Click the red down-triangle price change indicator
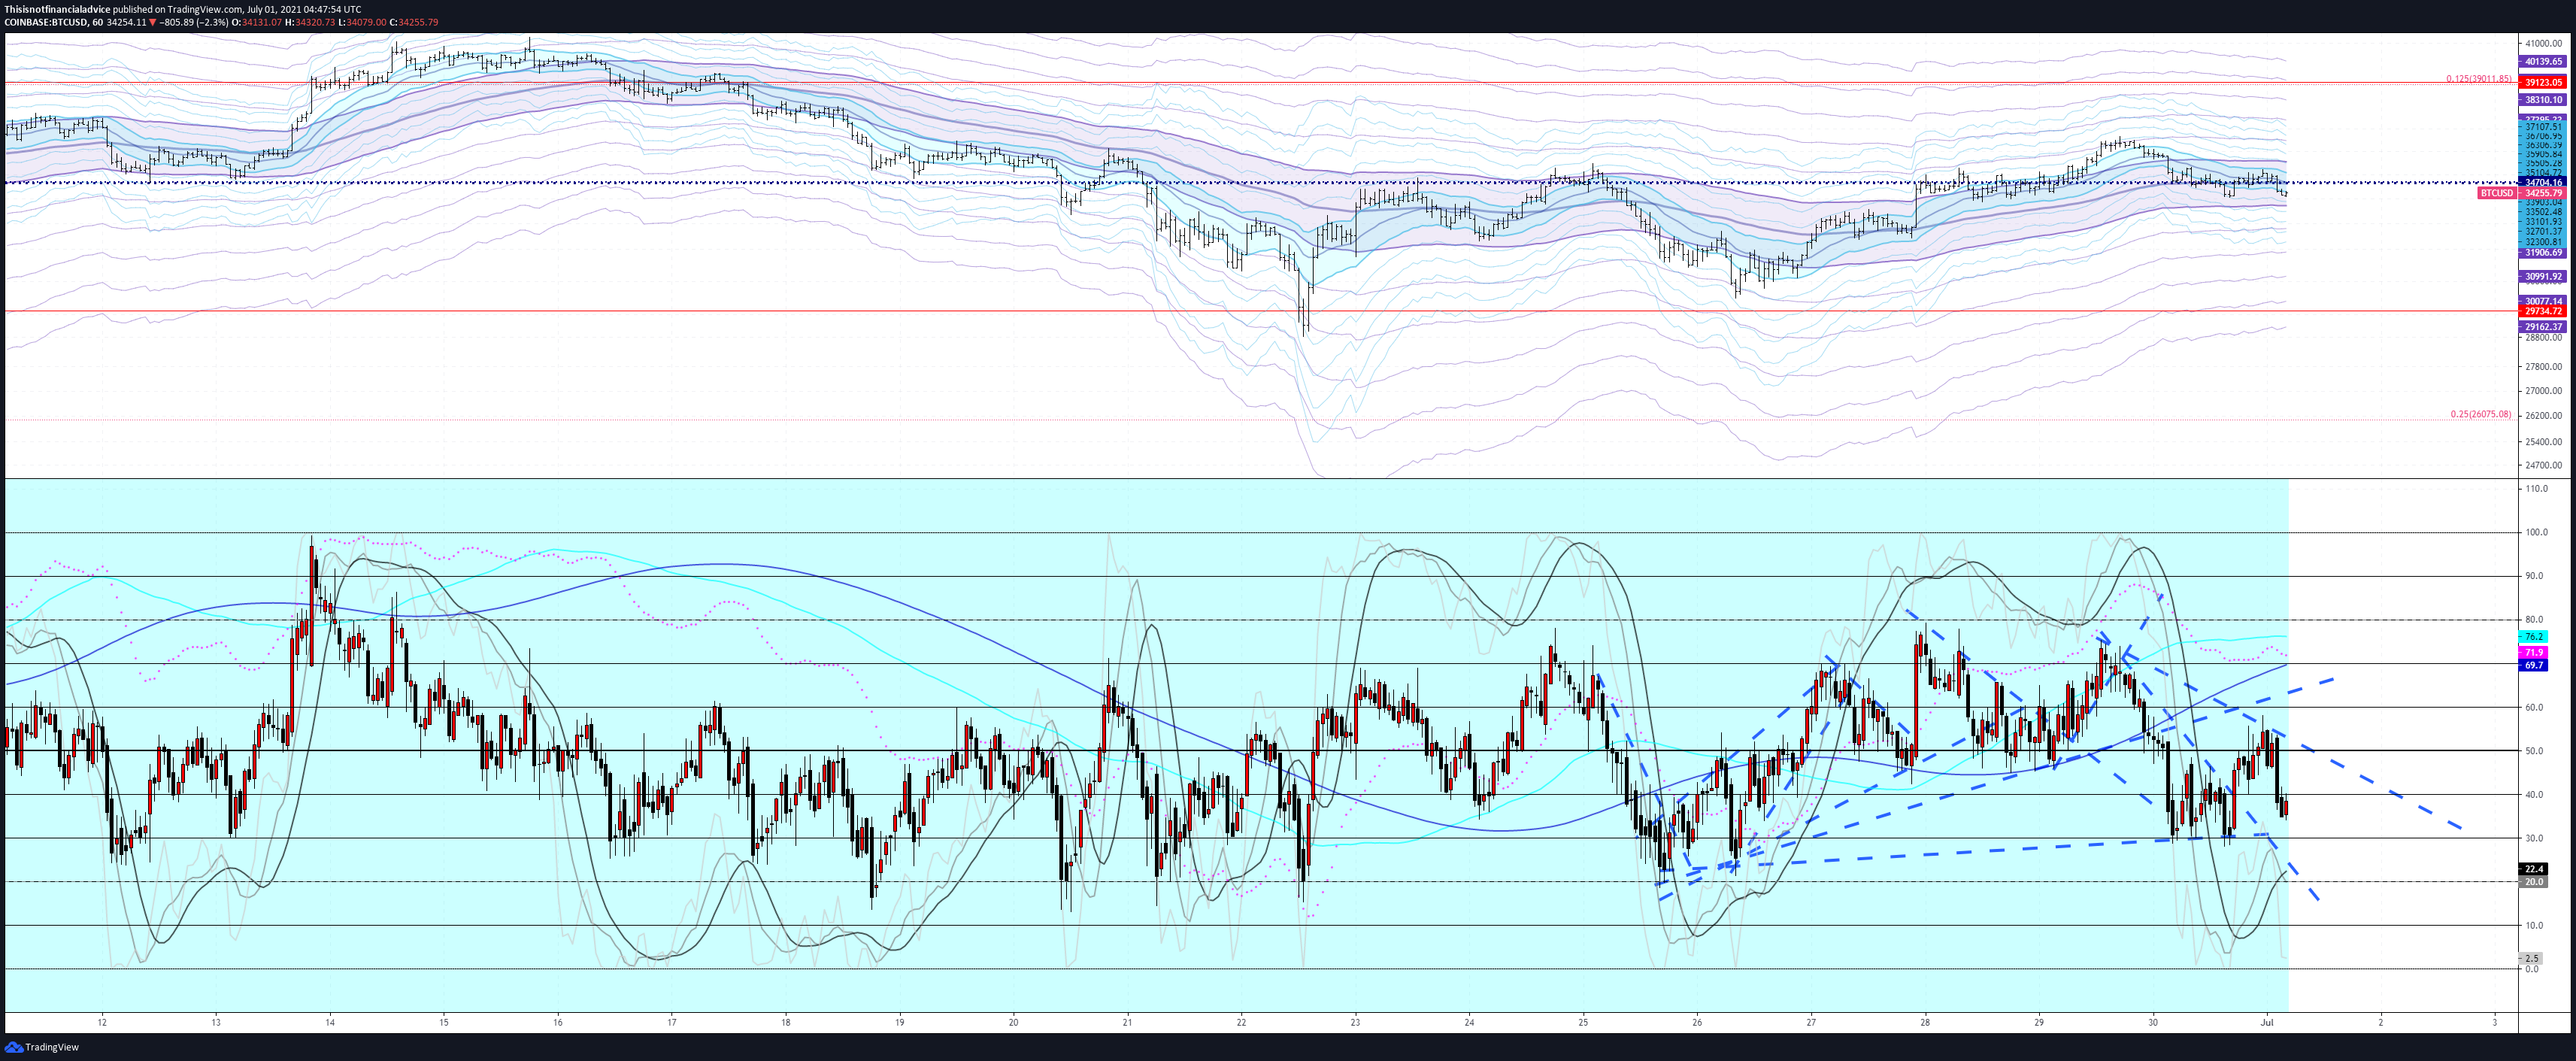The height and width of the screenshot is (1061, 2576). click(152, 22)
